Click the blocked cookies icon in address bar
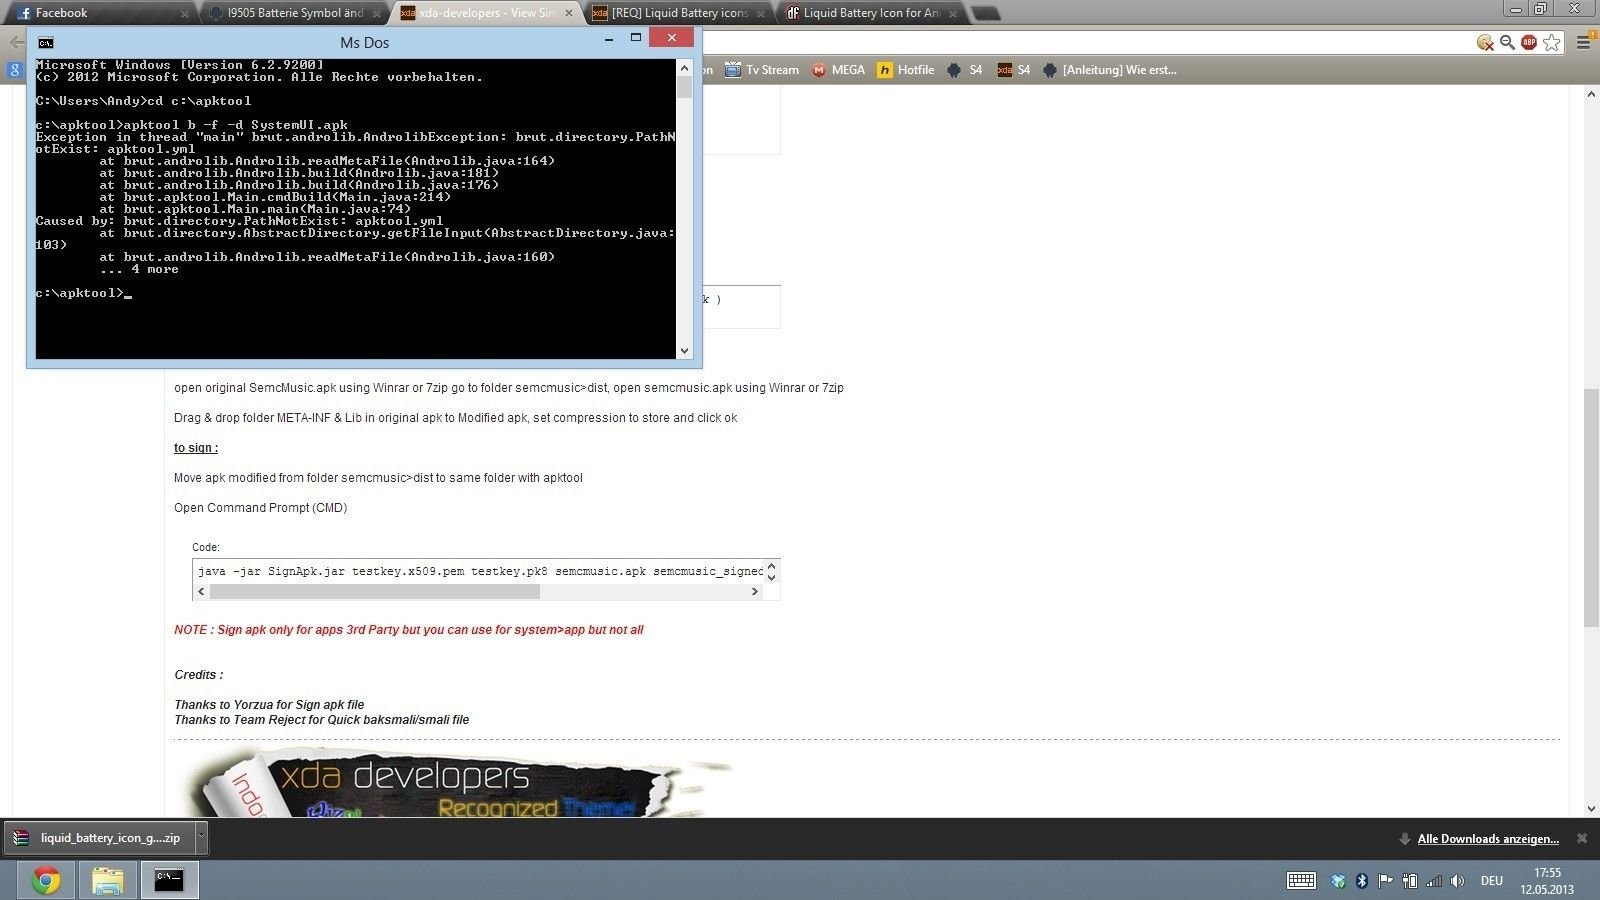This screenshot has height=900, width=1600. [1485, 42]
